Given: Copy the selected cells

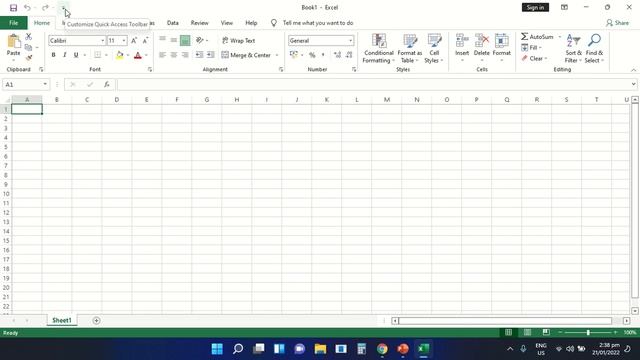Looking at the screenshot, I should 29,47.
